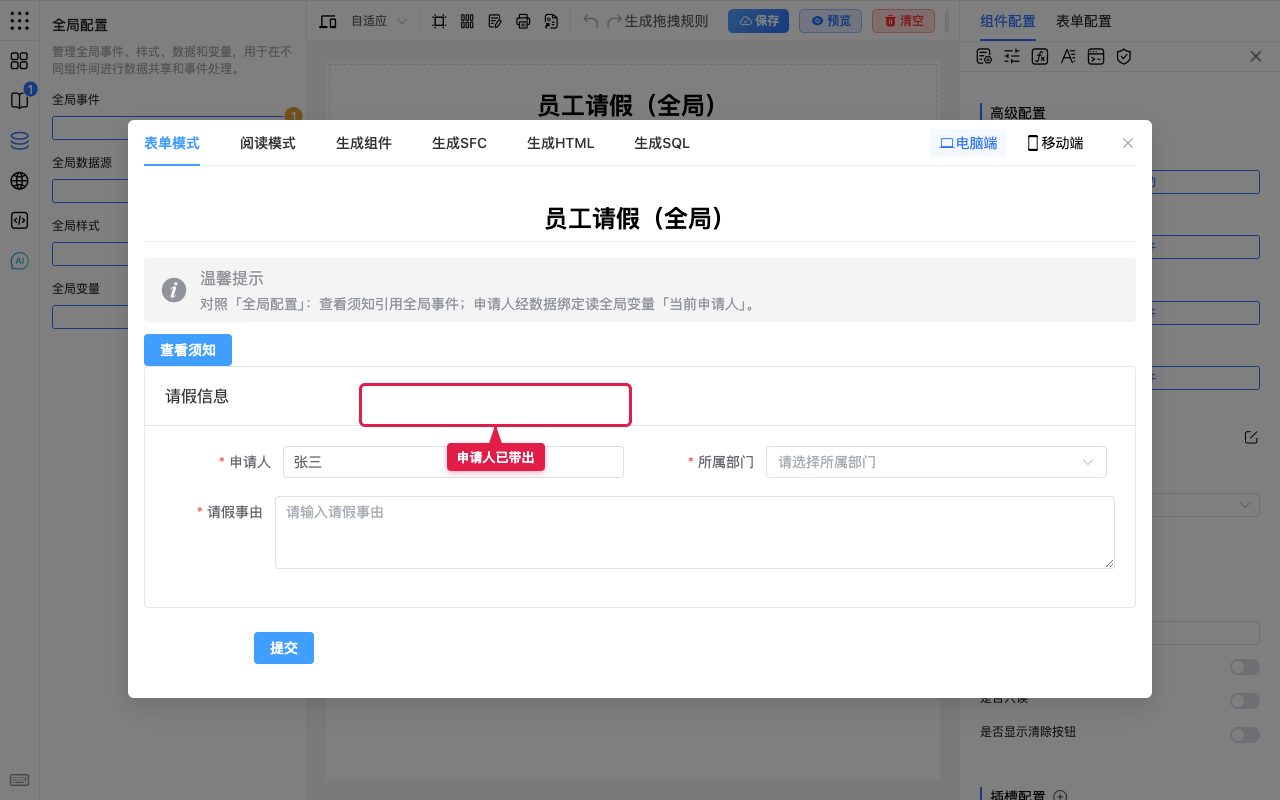Viewport: 1280px width, 800px height.
Task: Toggle the topmost switch in right panel
Action: point(1245,667)
